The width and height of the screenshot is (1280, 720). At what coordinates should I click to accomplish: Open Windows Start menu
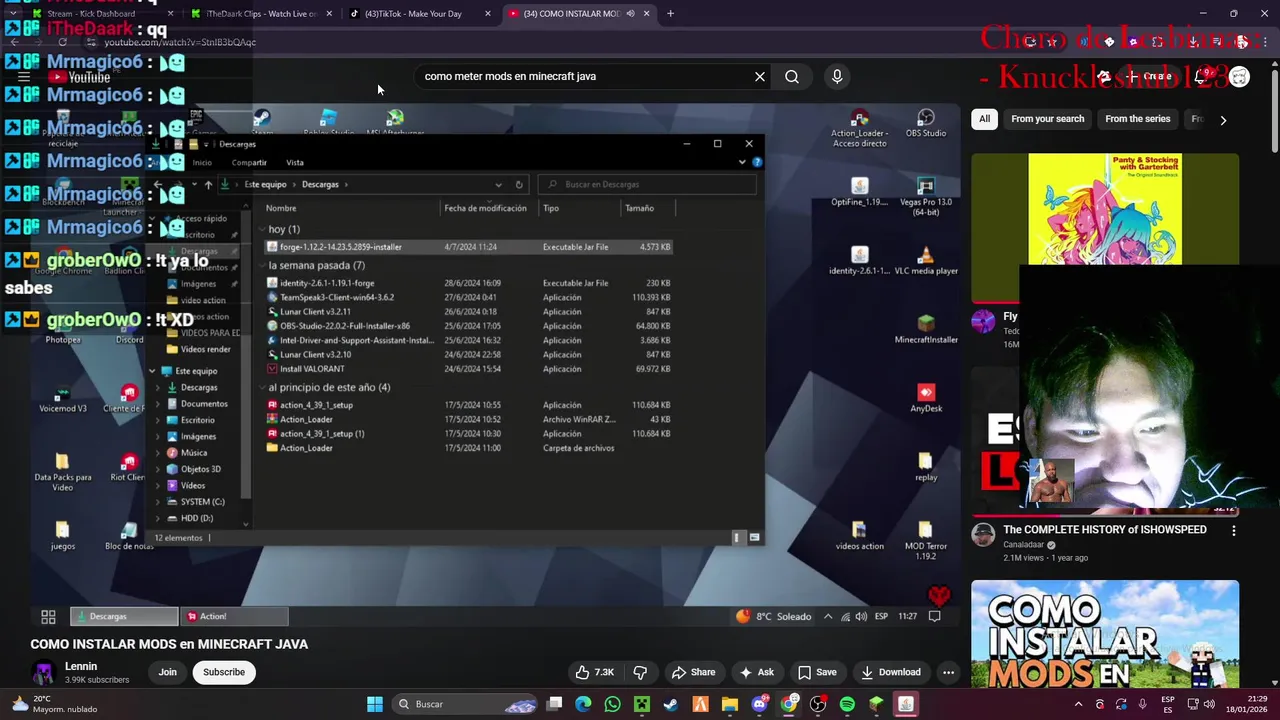pos(375,704)
